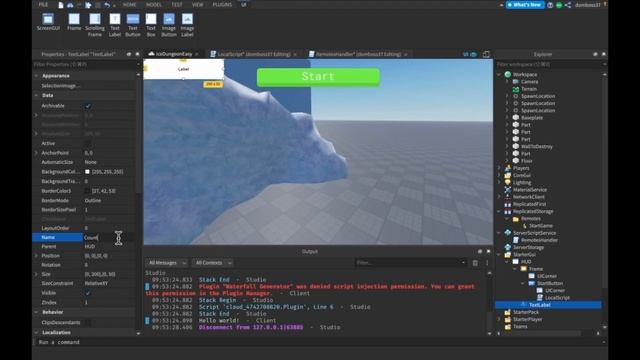Toggle the Active property checkbox
The height and width of the screenshot is (360, 640).
[x=88, y=143]
